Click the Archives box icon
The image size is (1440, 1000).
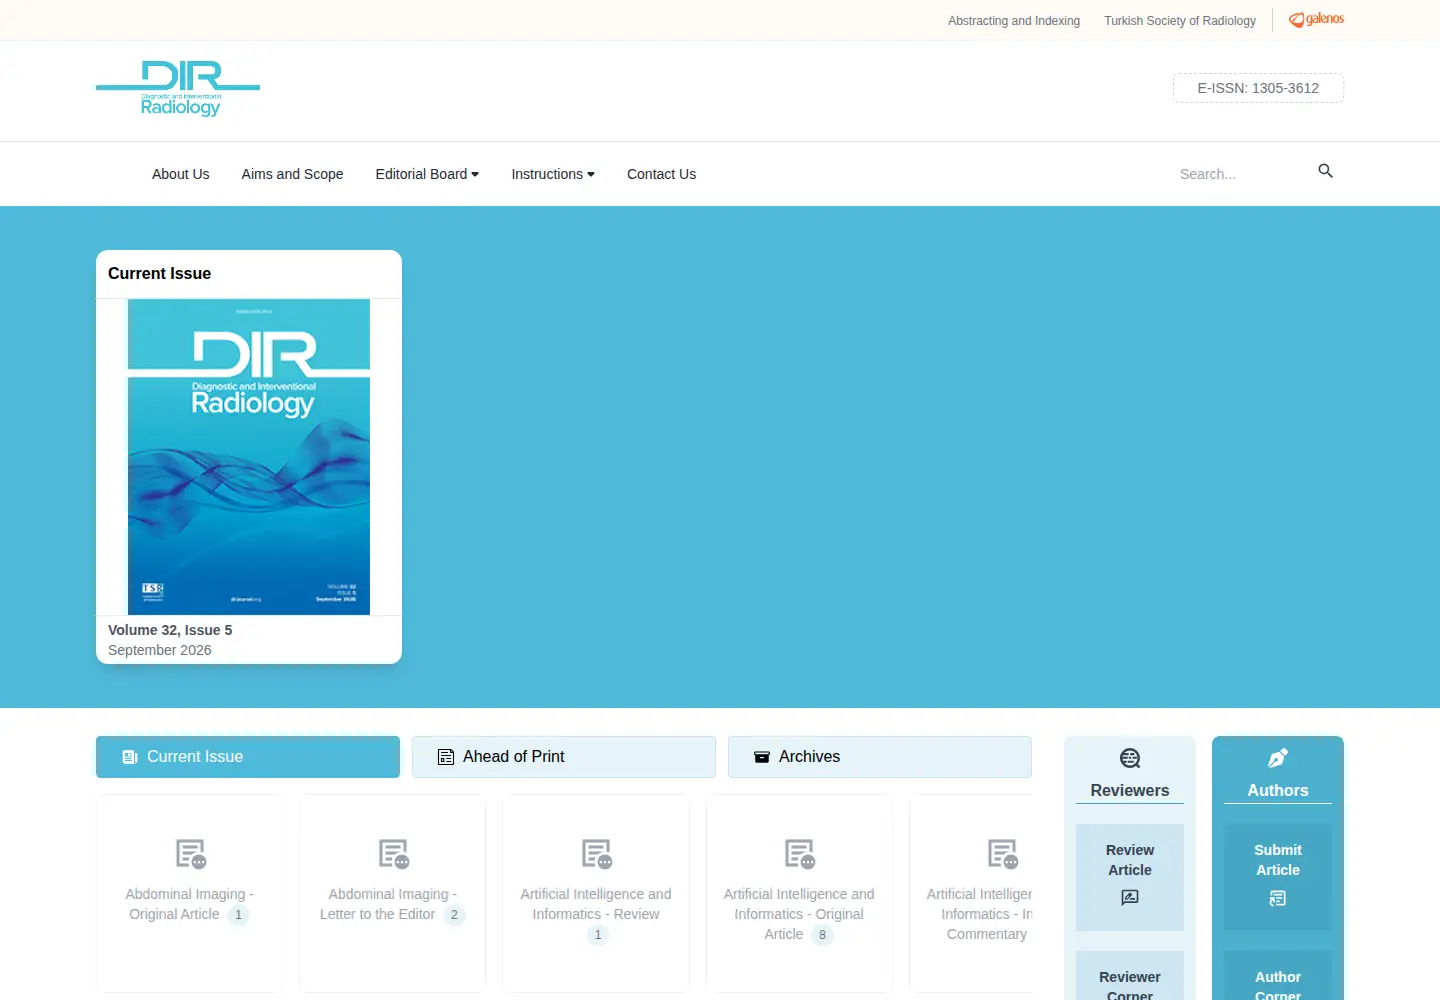[x=762, y=757]
